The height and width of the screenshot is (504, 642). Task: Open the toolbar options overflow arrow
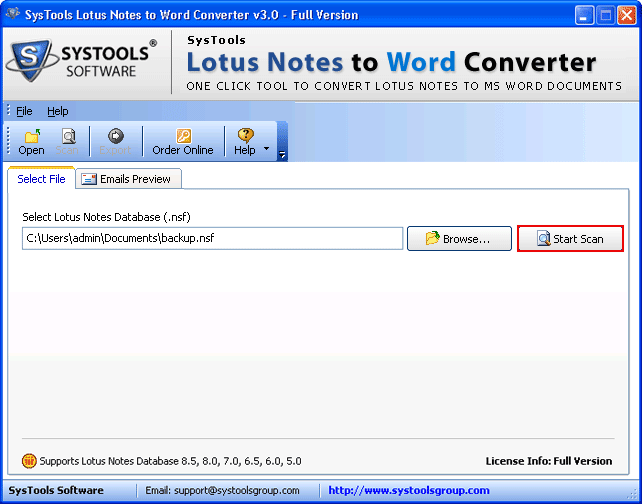tap(282, 154)
